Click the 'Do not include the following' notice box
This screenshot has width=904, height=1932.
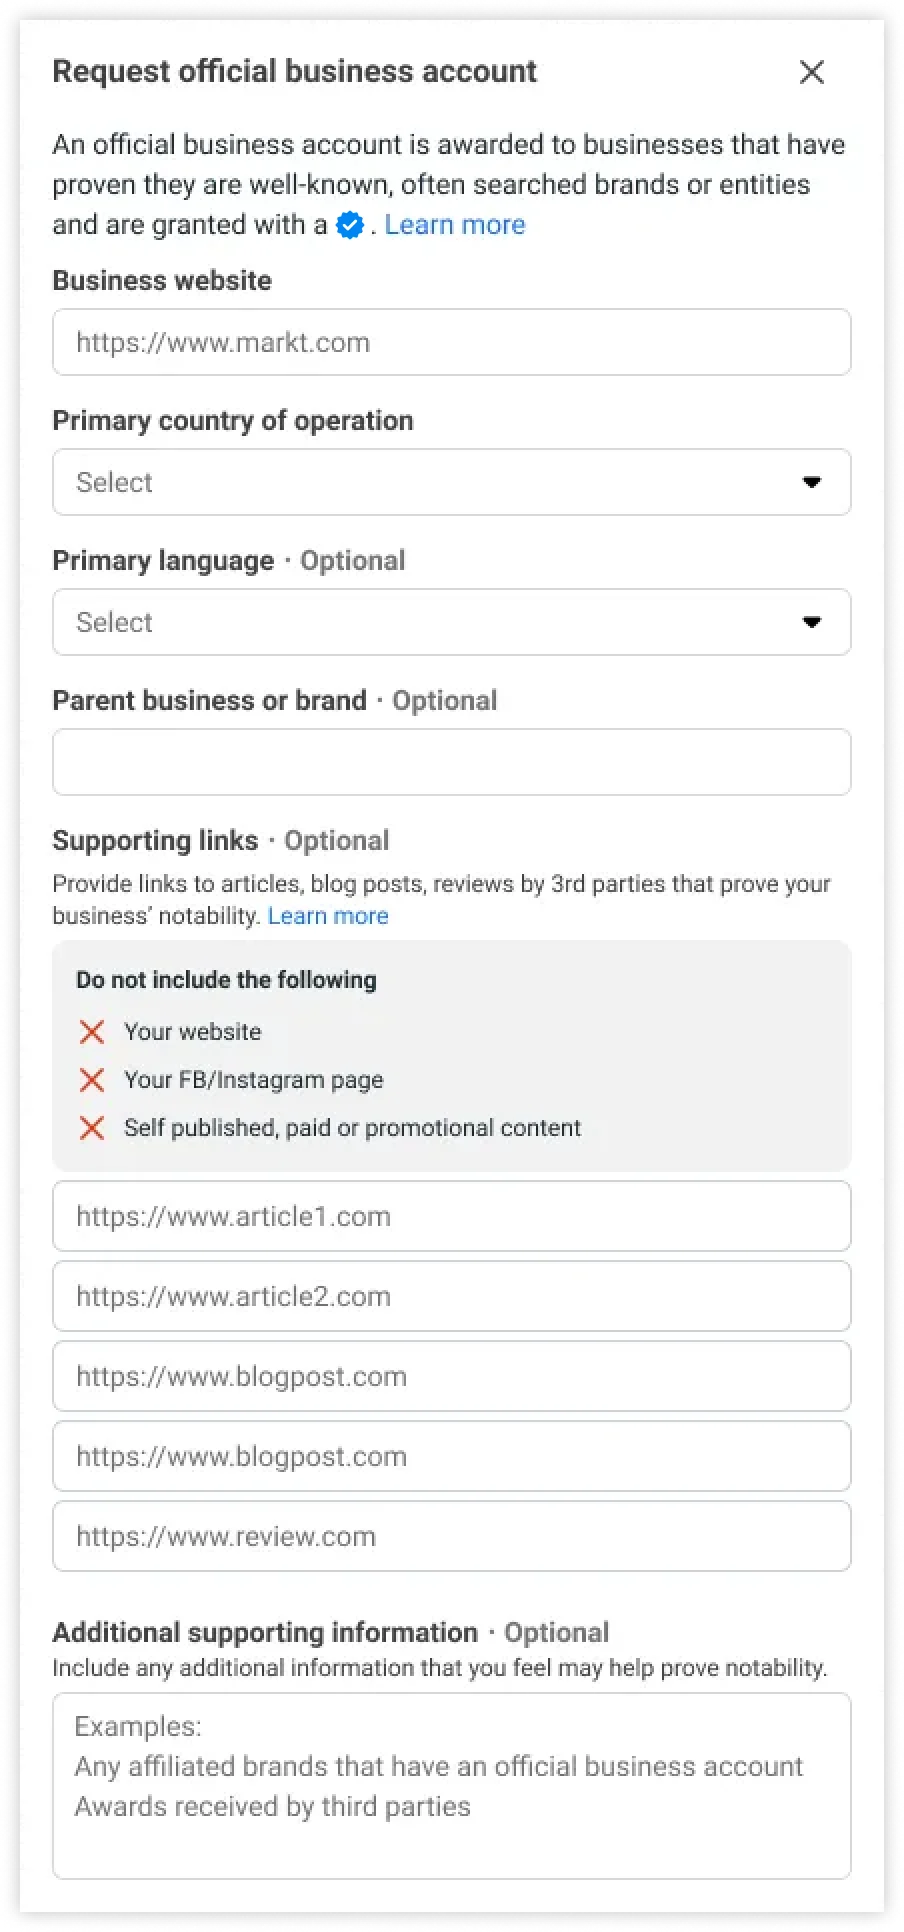450,1055
